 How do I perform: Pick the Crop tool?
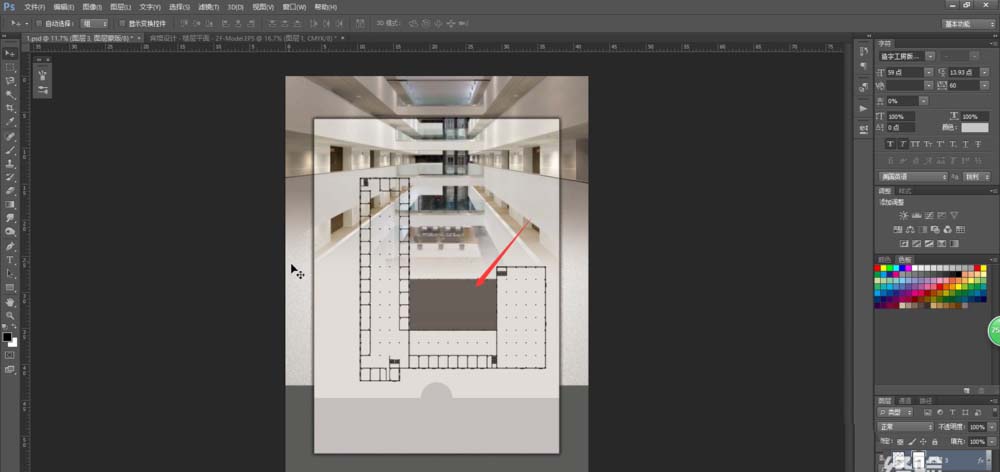[x=10, y=108]
